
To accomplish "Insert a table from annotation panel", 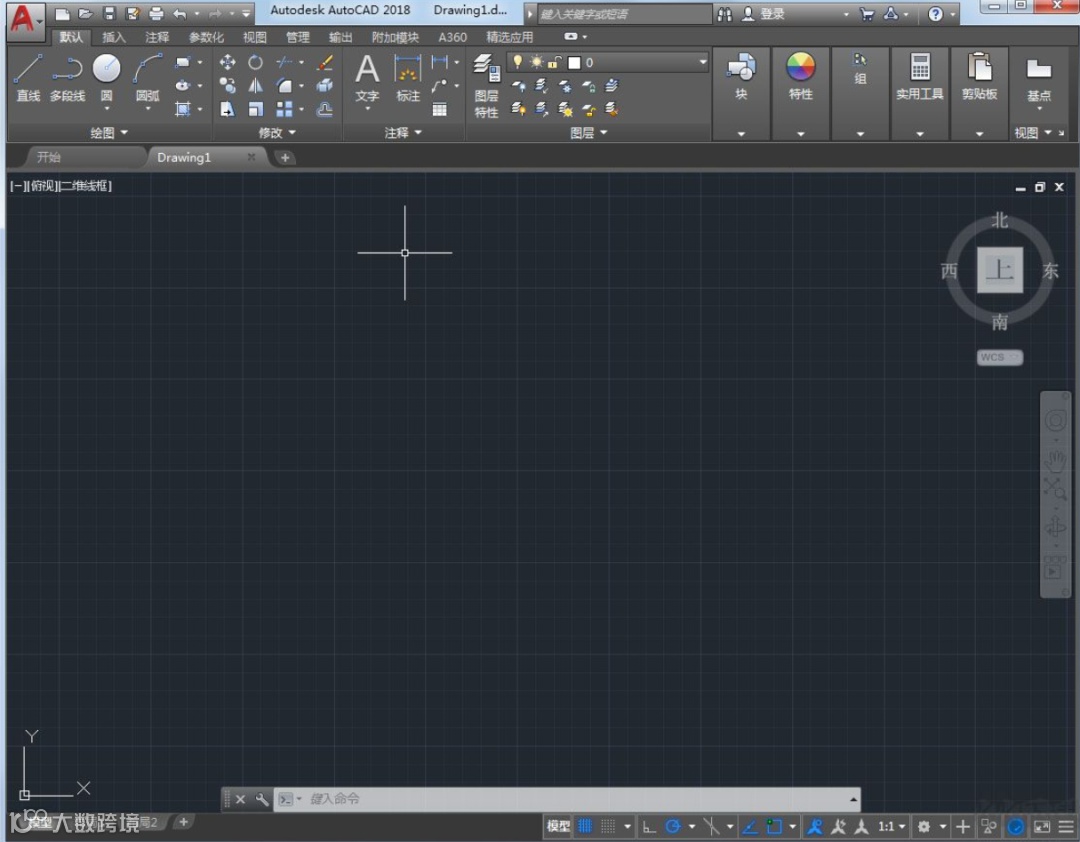I will 439,110.
